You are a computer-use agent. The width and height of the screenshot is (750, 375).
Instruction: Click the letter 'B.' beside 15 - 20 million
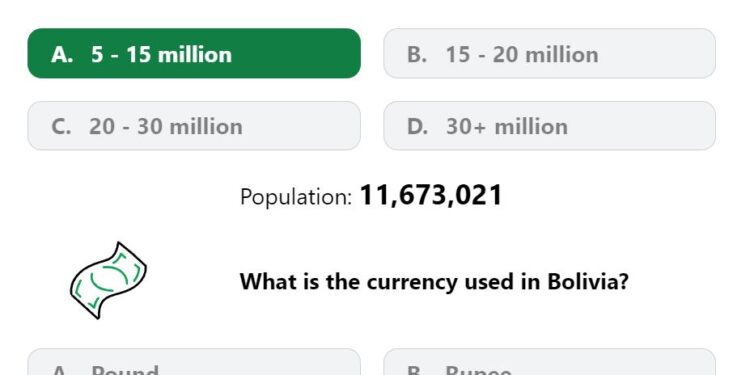tap(417, 55)
